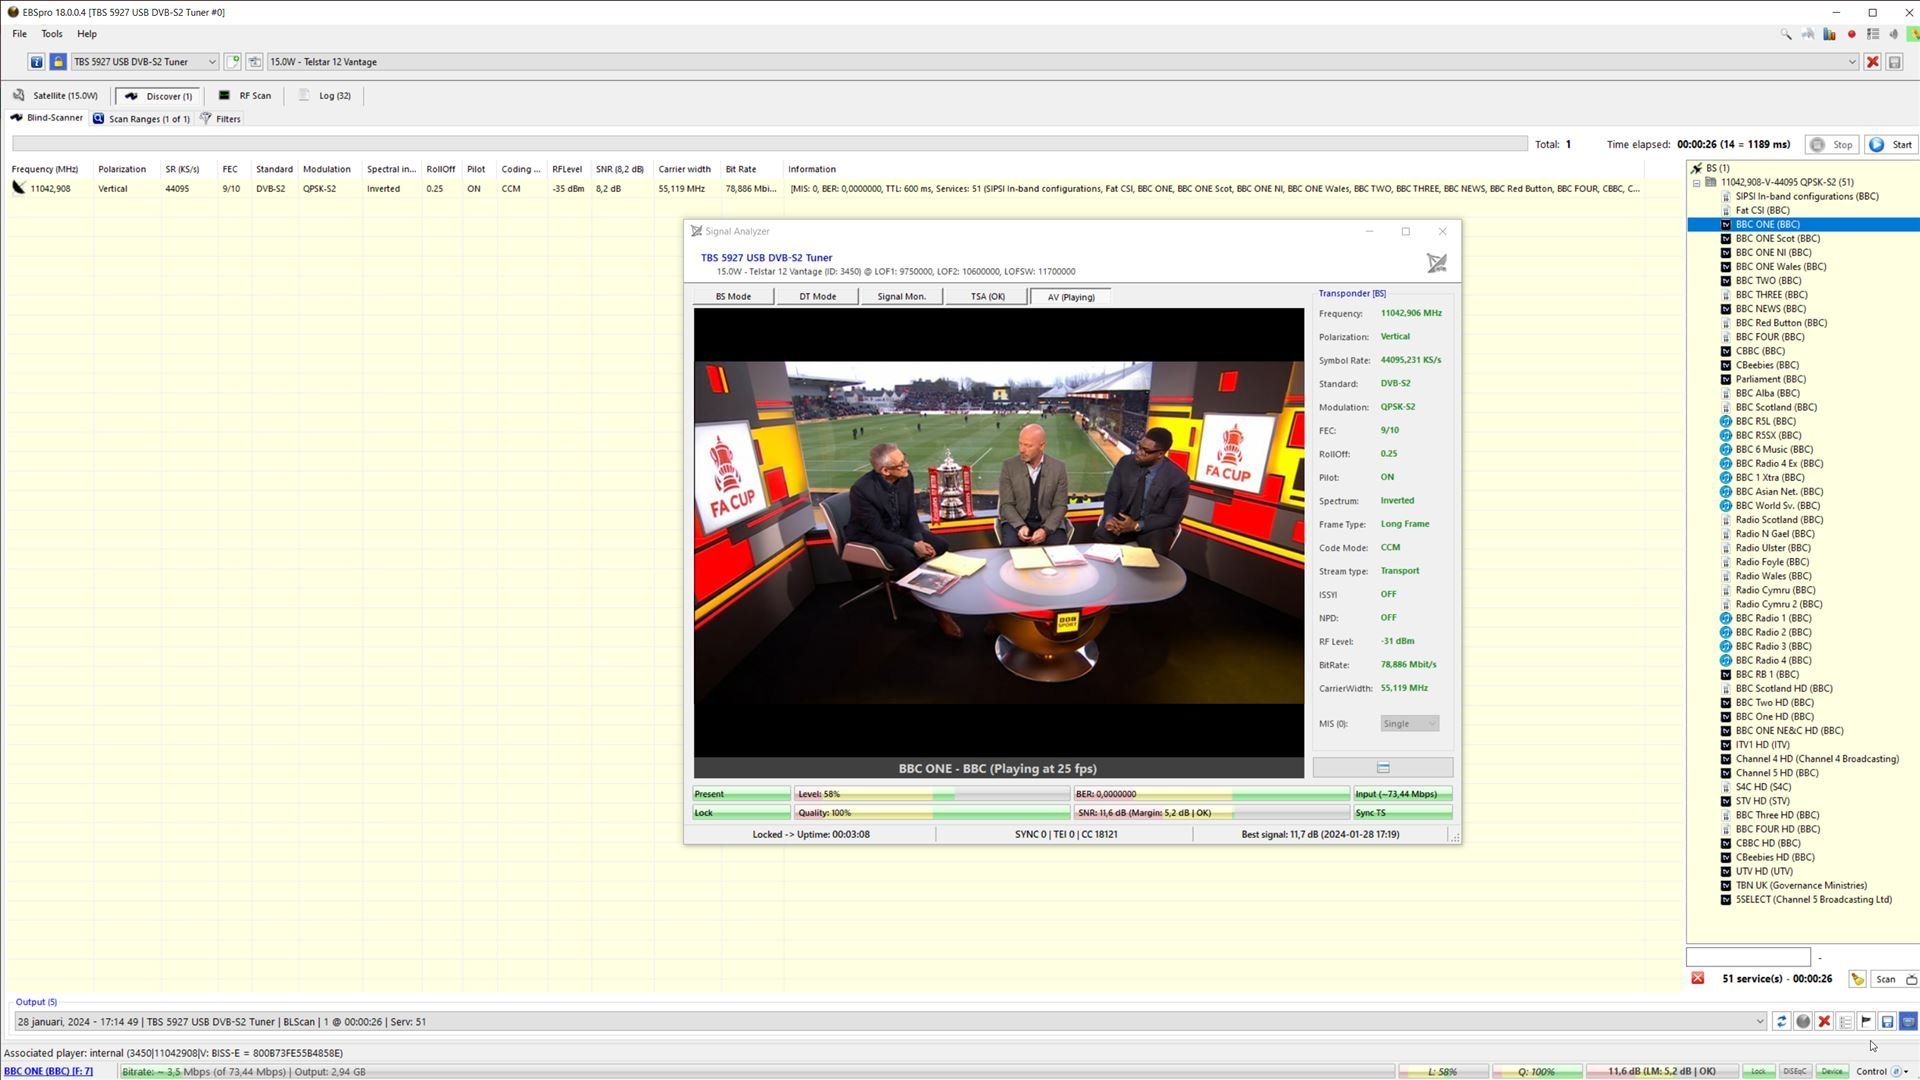Click the collapse bar button below MIS dropdown

1383,768
